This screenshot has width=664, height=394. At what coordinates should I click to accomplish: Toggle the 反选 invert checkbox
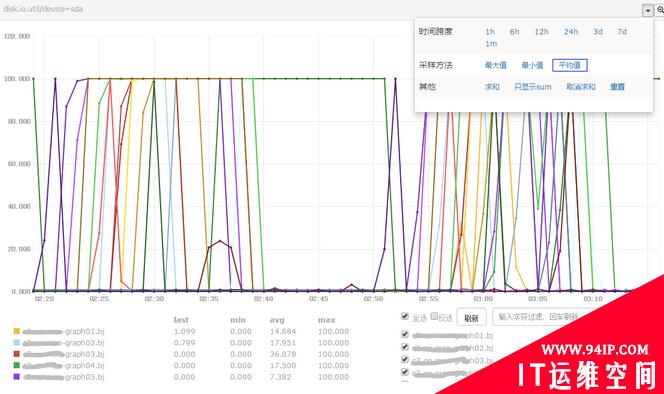pyautogui.click(x=434, y=316)
